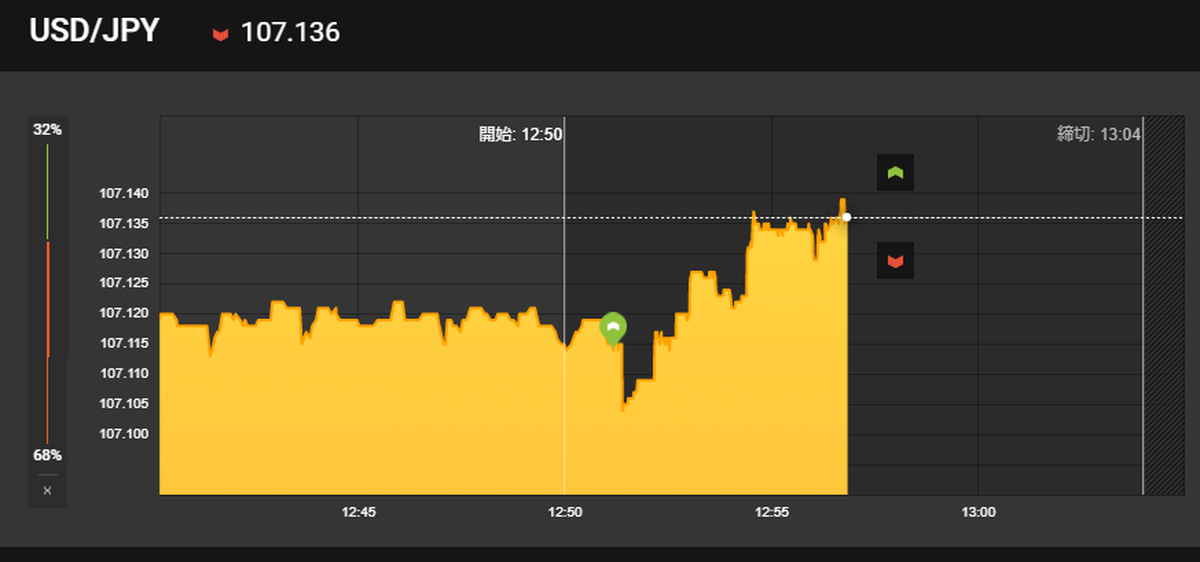The height and width of the screenshot is (562, 1200).
Task: Click the 開始: 12:50 start time label
Action: pyautogui.click(x=520, y=133)
